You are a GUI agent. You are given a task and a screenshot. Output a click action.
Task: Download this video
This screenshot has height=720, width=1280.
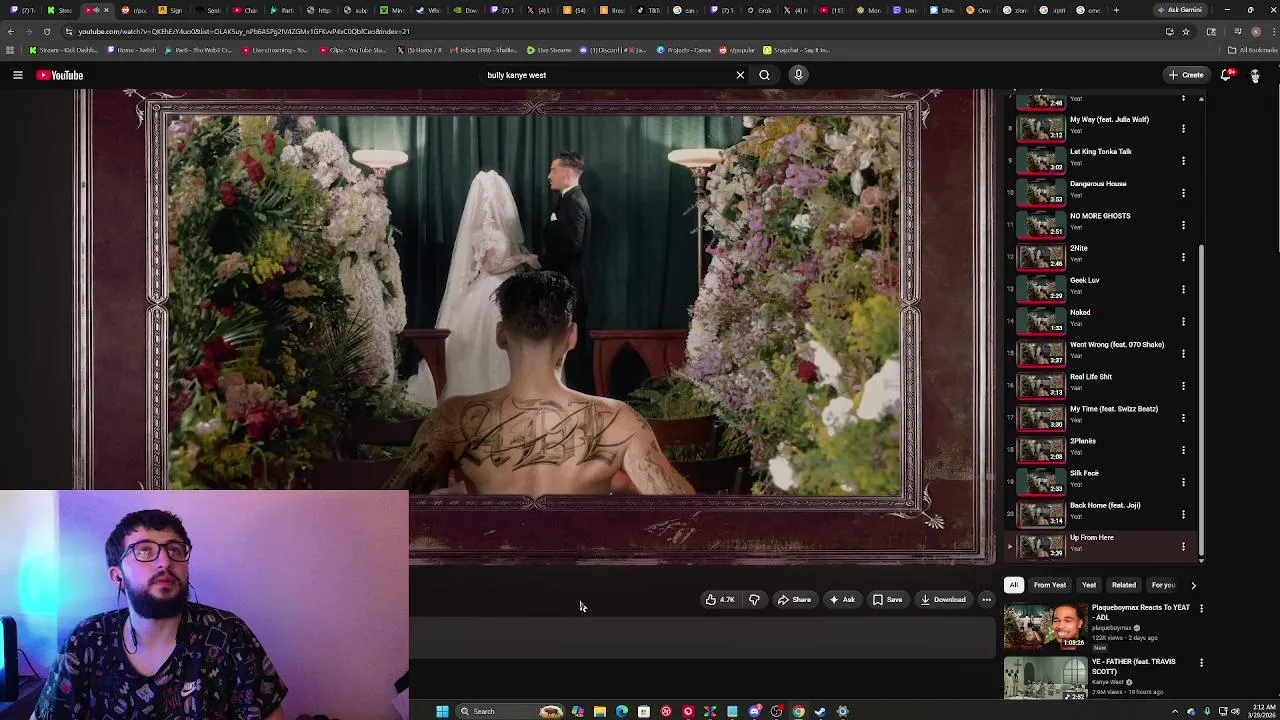point(944,600)
